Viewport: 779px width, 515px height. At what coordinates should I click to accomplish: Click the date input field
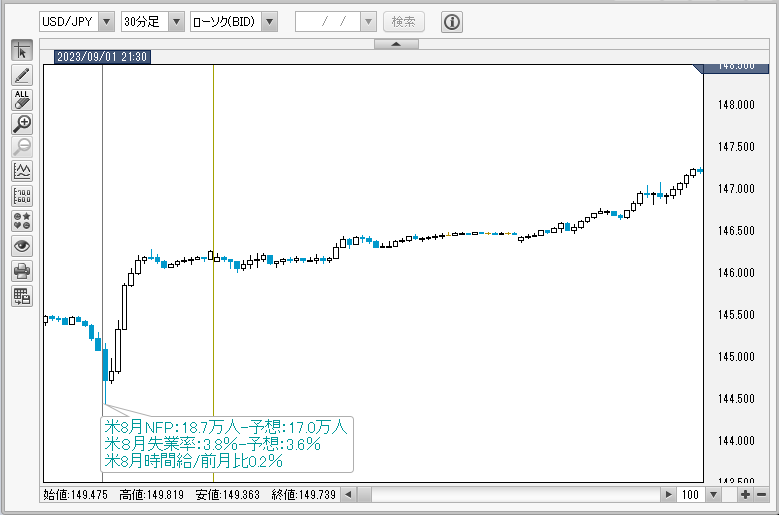pos(328,21)
